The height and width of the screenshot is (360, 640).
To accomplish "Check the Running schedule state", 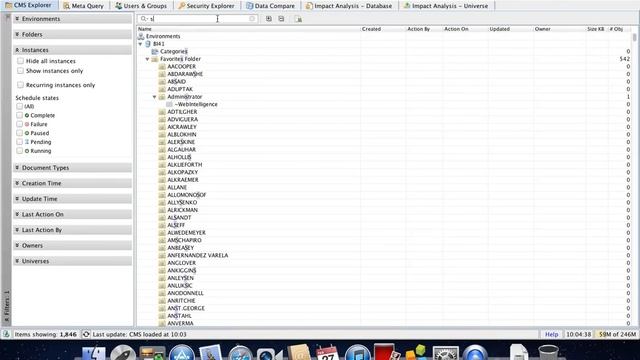I will [x=20, y=151].
